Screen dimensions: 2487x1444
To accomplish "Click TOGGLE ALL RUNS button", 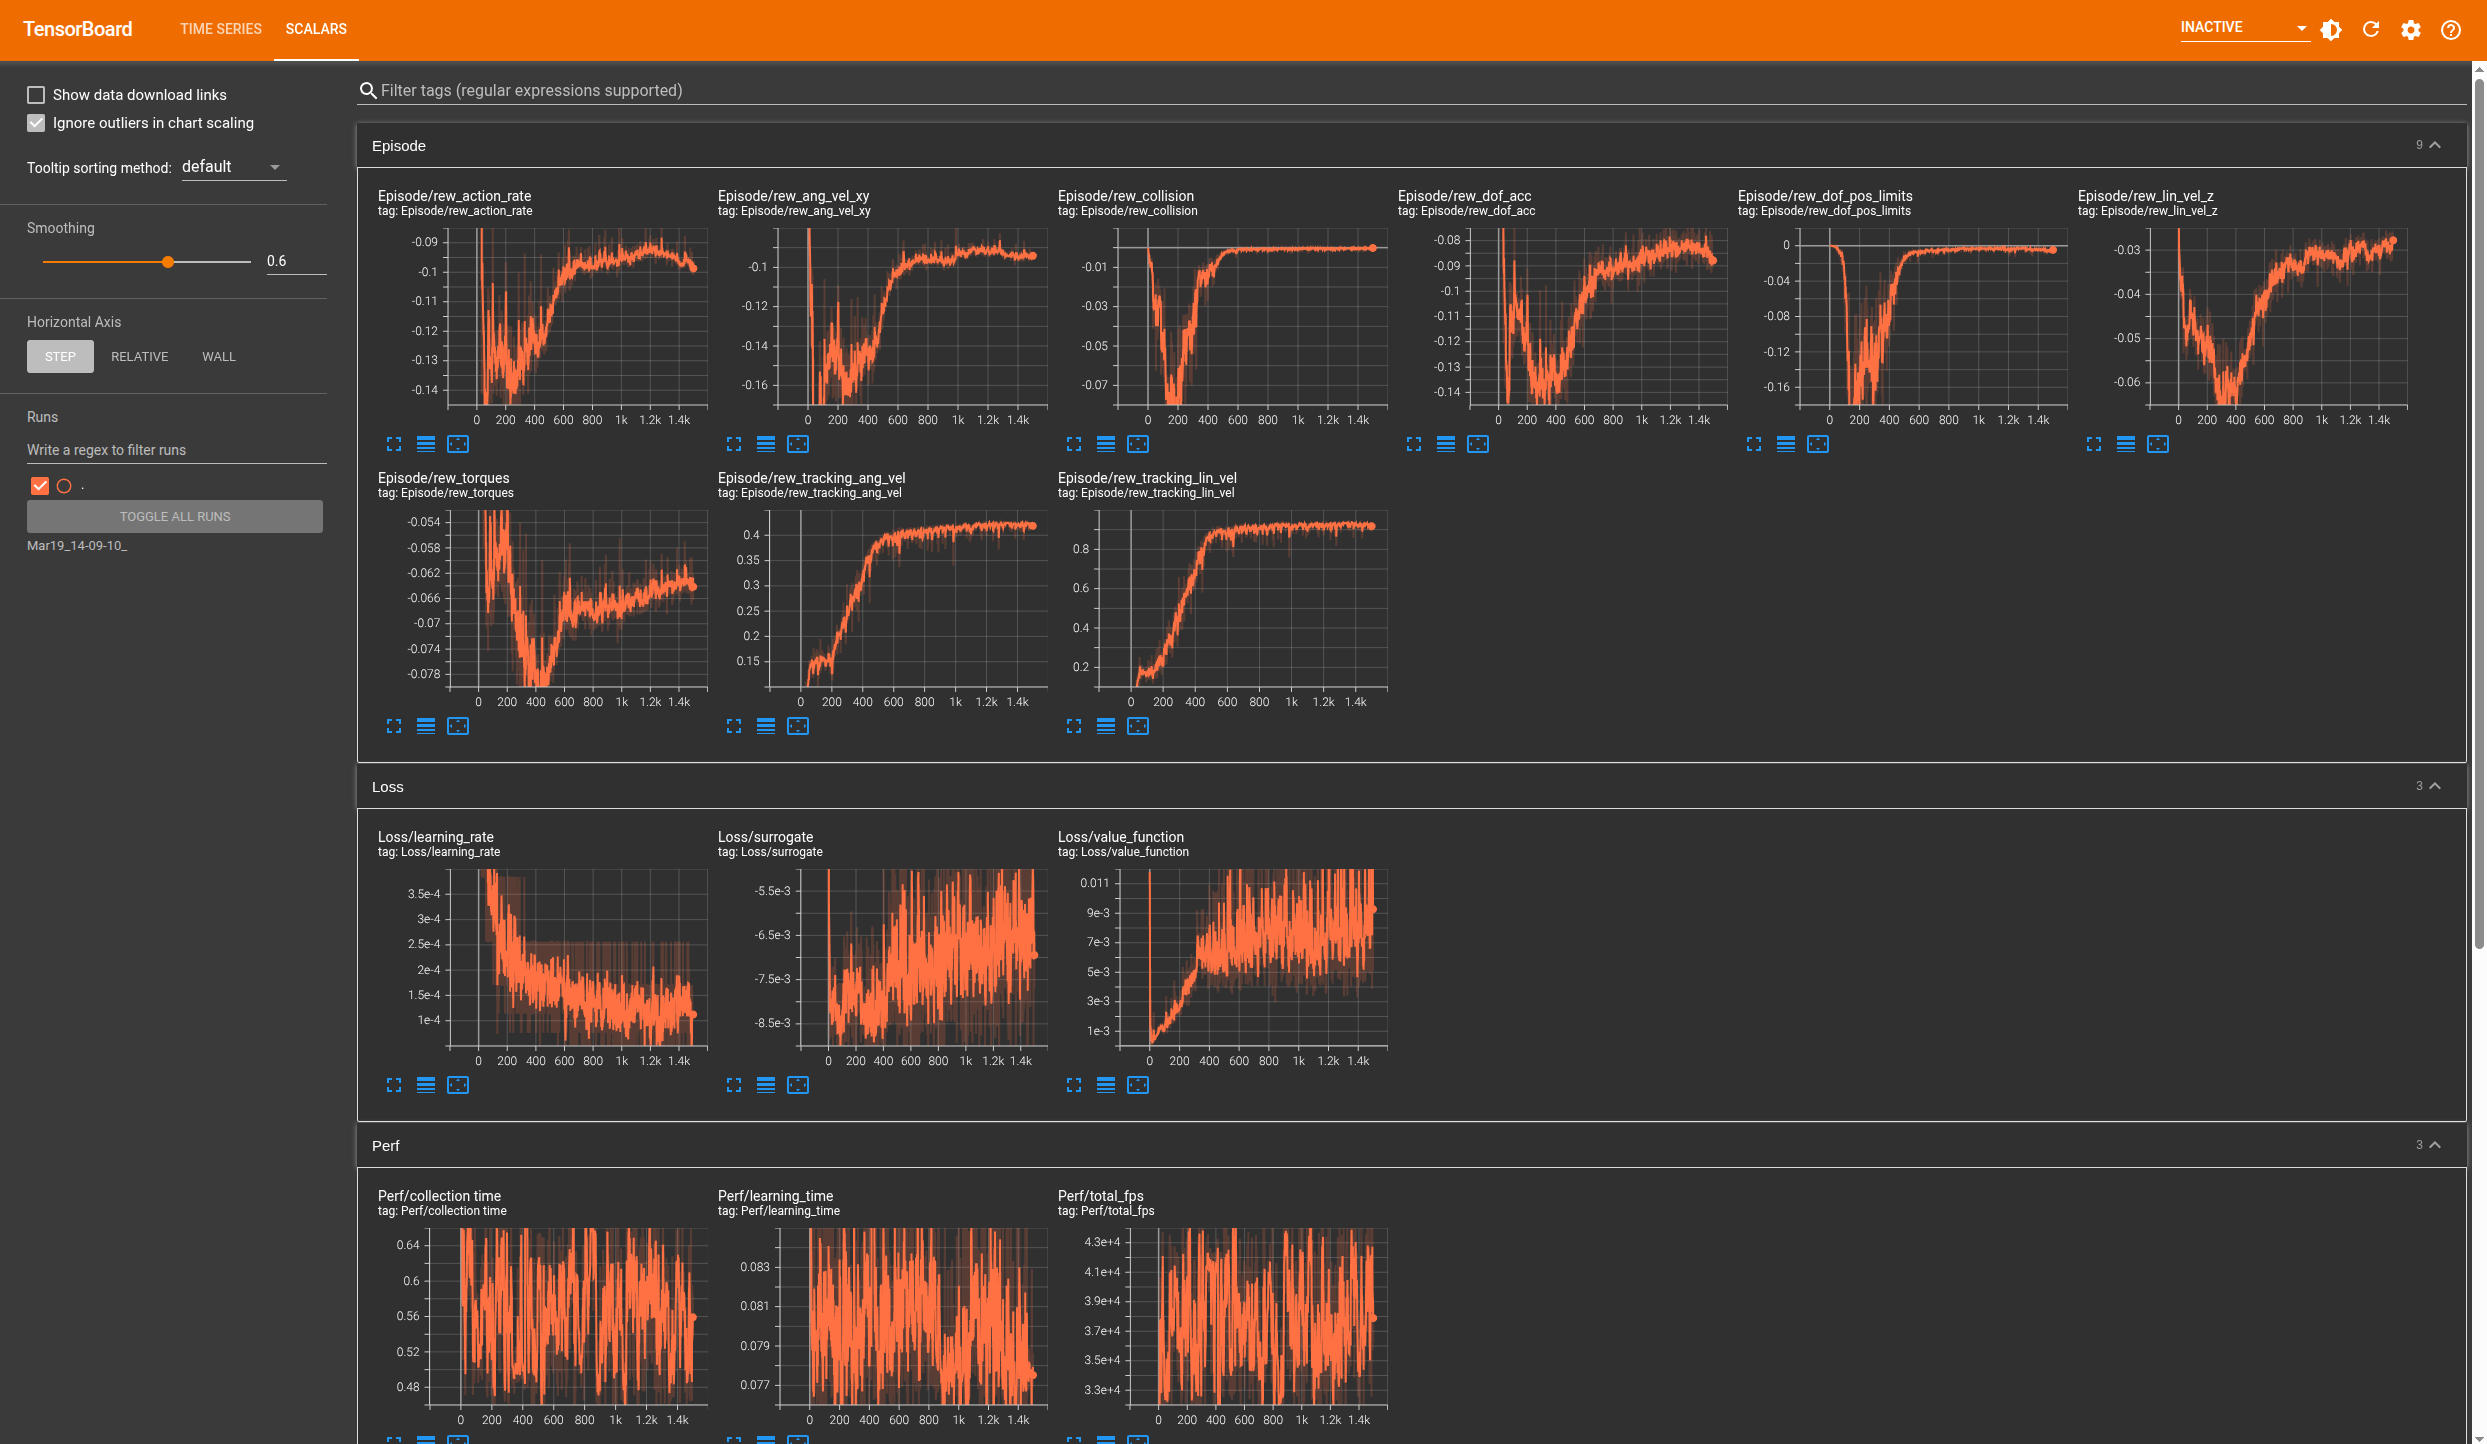I will pyautogui.click(x=175, y=517).
